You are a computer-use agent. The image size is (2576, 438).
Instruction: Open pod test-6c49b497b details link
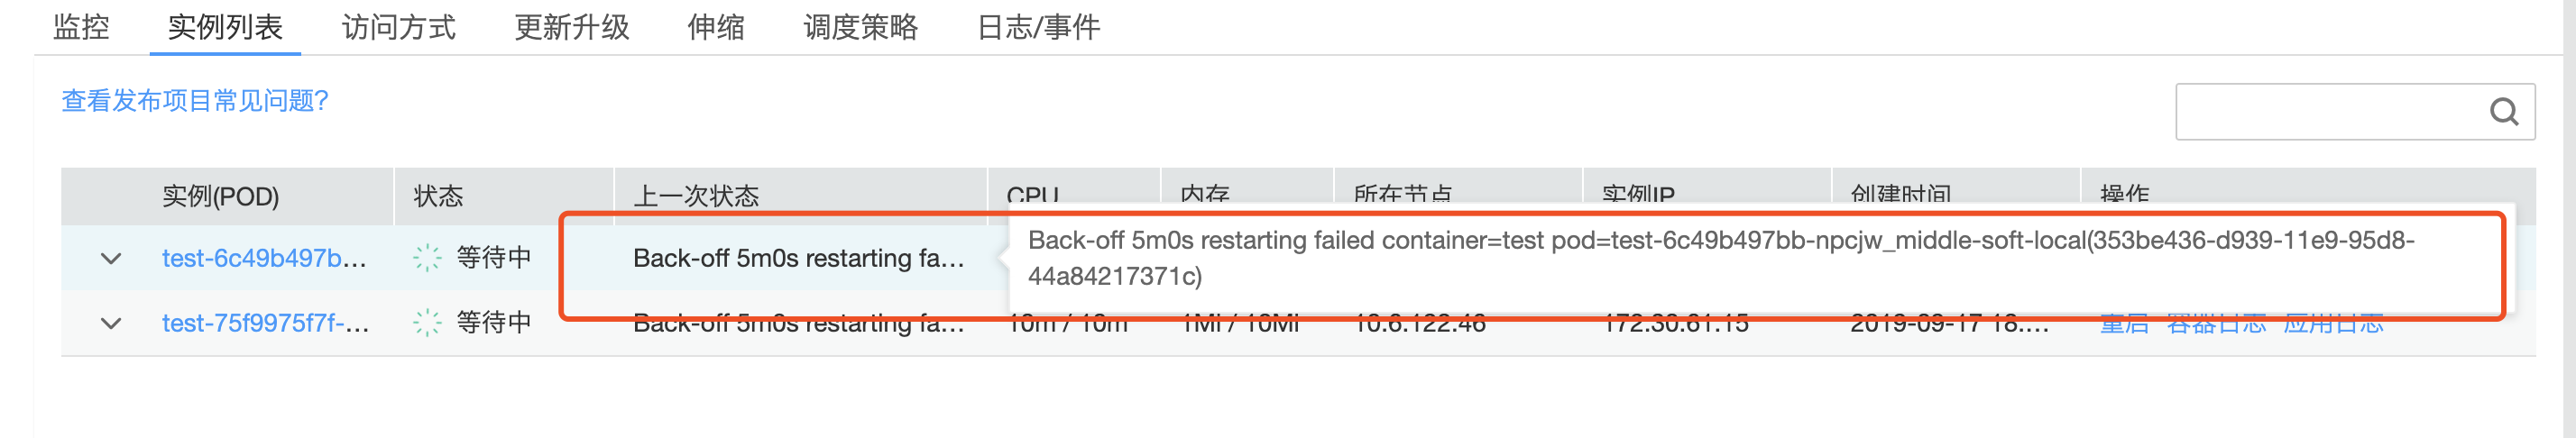coord(264,258)
